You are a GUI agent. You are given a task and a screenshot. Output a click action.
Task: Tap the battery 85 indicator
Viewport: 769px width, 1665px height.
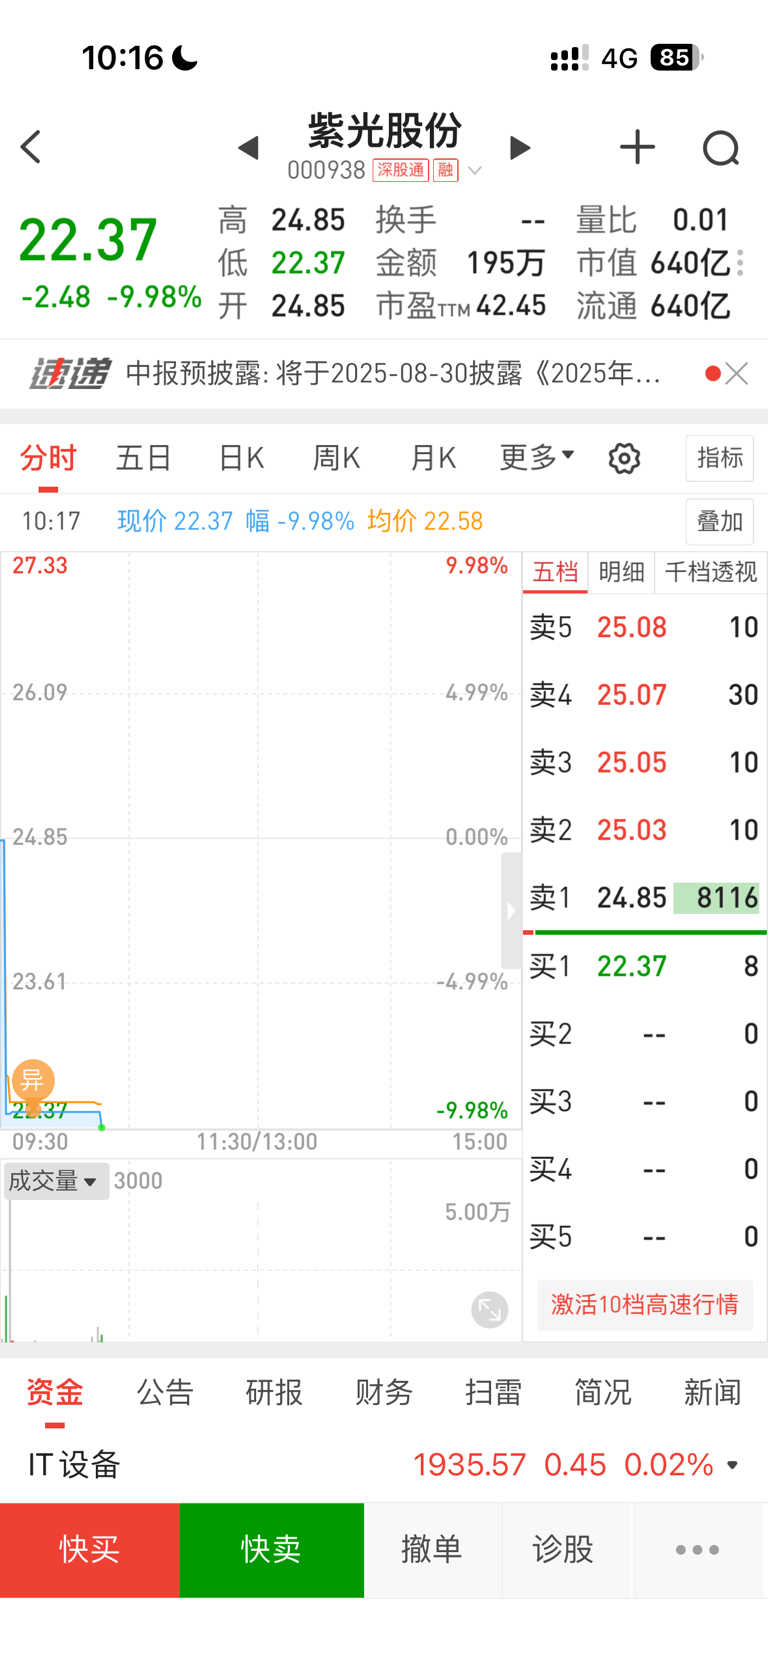tap(677, 58)
